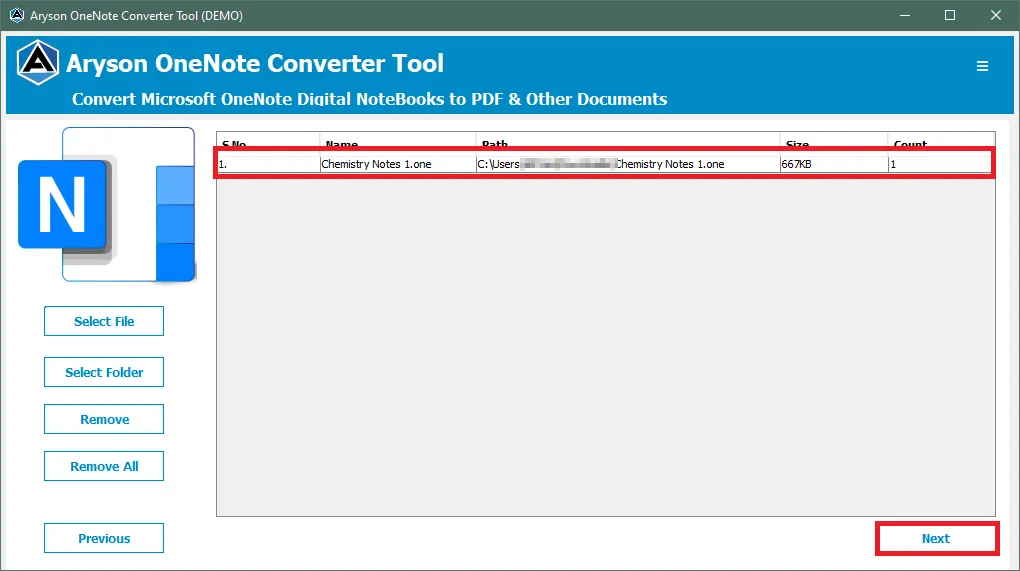Click the Name column header
This screenshot has height=571, width=1020.
[x=397, y=141]
